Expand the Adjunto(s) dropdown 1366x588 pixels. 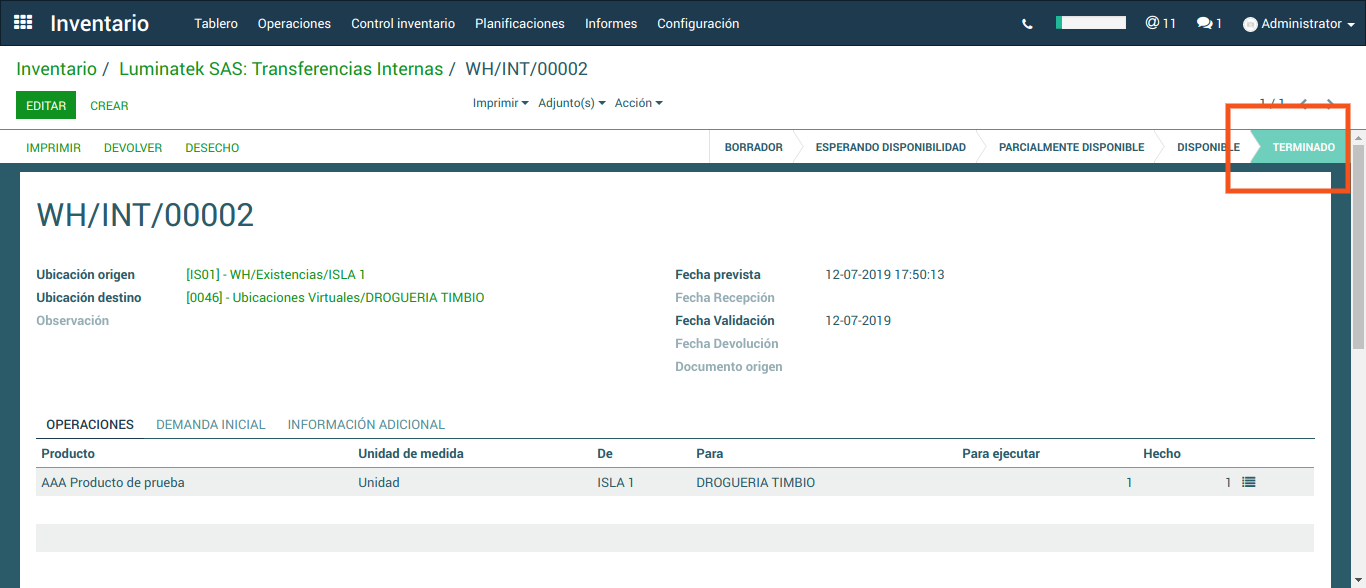tap(572, 103)
